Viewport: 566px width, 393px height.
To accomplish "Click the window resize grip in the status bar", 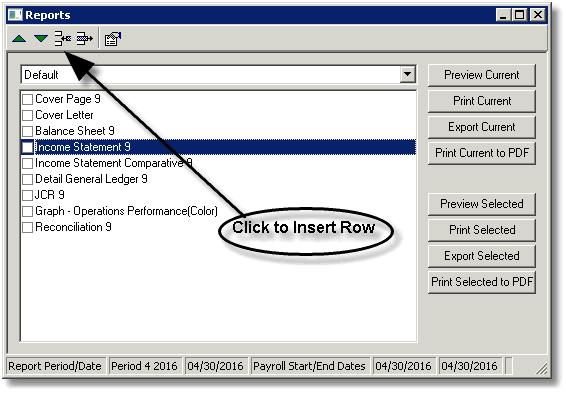I will click(x=541, y=368).
